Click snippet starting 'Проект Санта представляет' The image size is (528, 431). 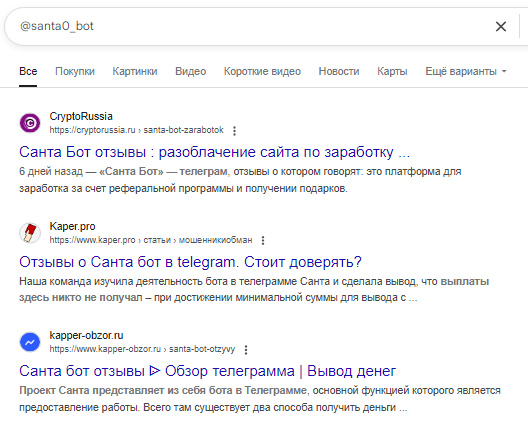pyautogui.click(x=260, y=399)
